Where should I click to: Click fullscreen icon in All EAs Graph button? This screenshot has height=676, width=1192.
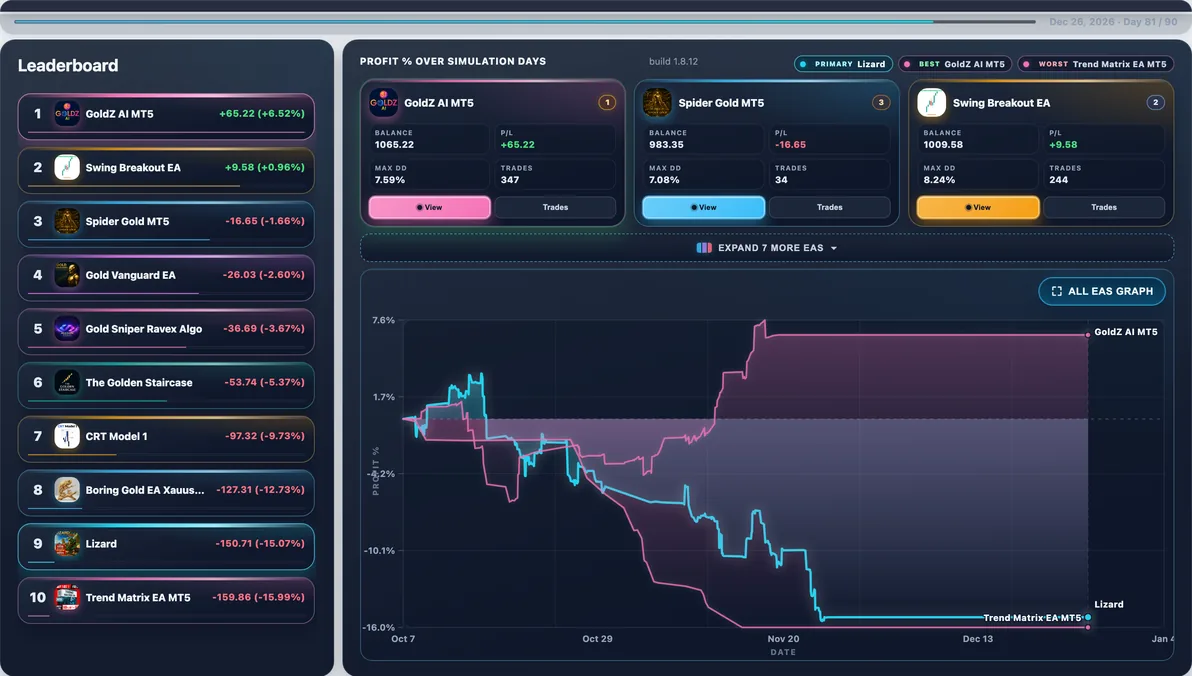tap(1057, 291)
